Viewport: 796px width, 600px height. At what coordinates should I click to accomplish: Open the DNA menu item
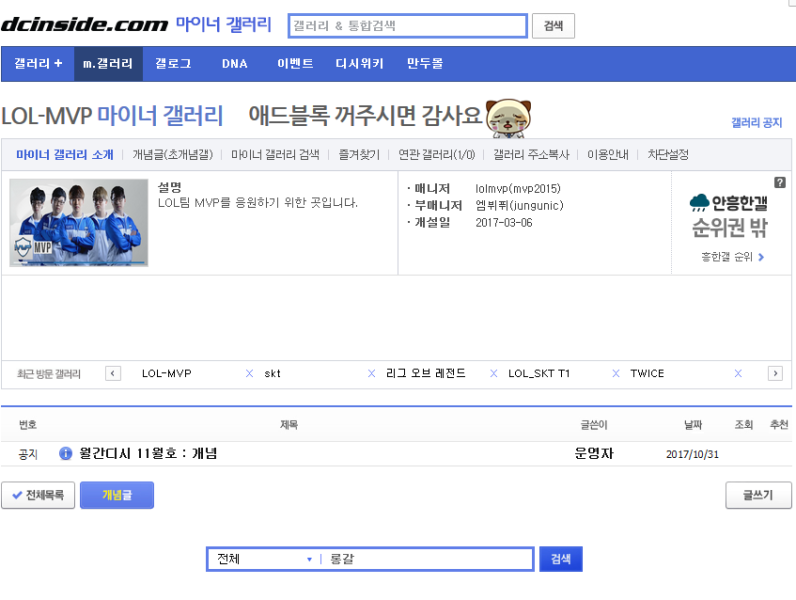click(235, 63)
